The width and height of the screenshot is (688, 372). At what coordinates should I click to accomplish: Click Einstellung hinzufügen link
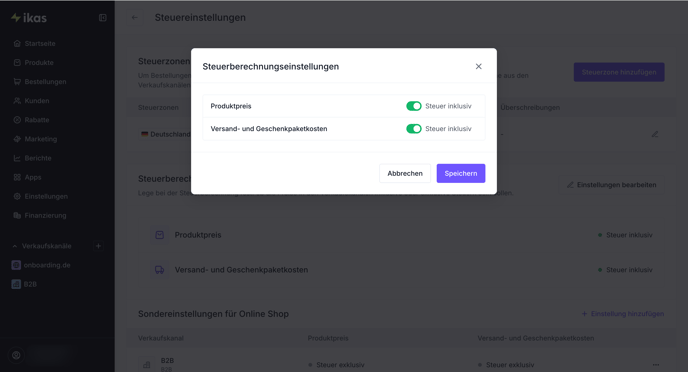(623, 314)
